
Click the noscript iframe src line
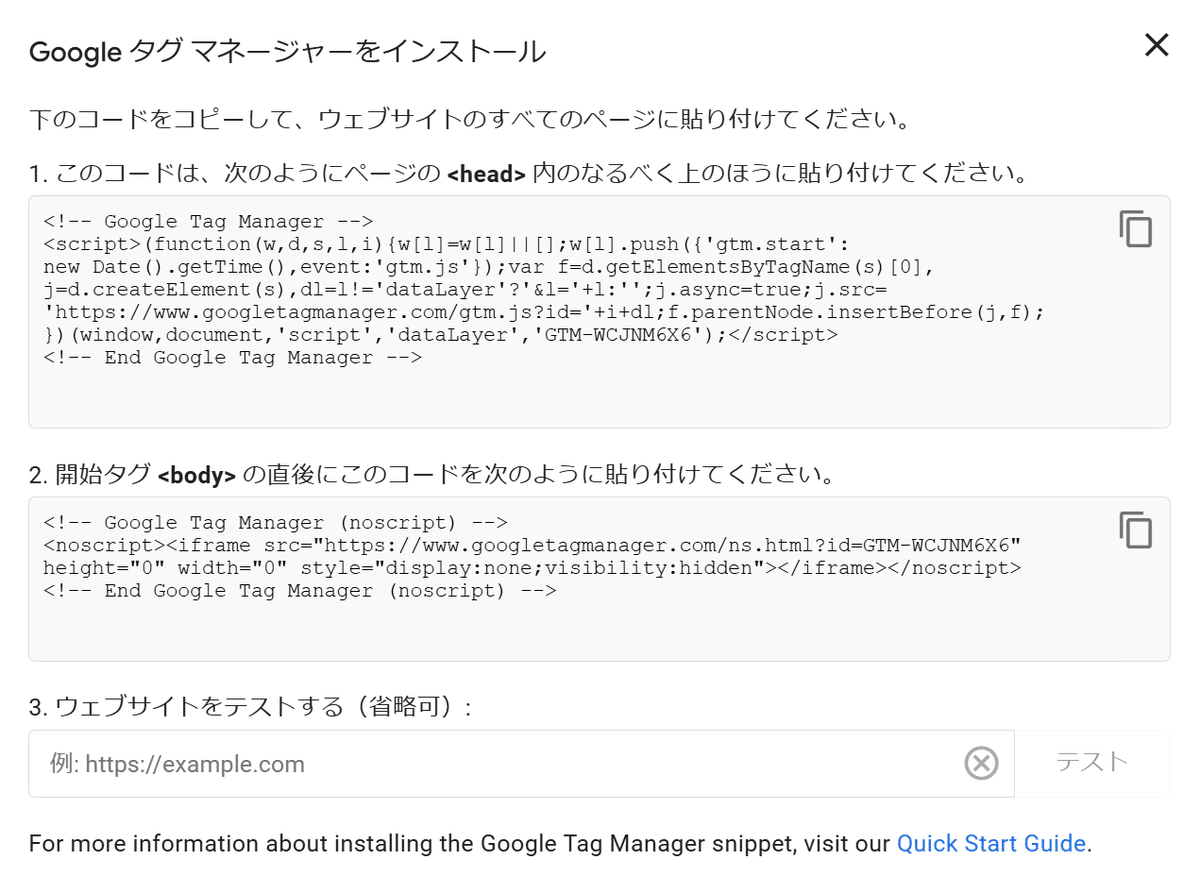click(532, 545)
